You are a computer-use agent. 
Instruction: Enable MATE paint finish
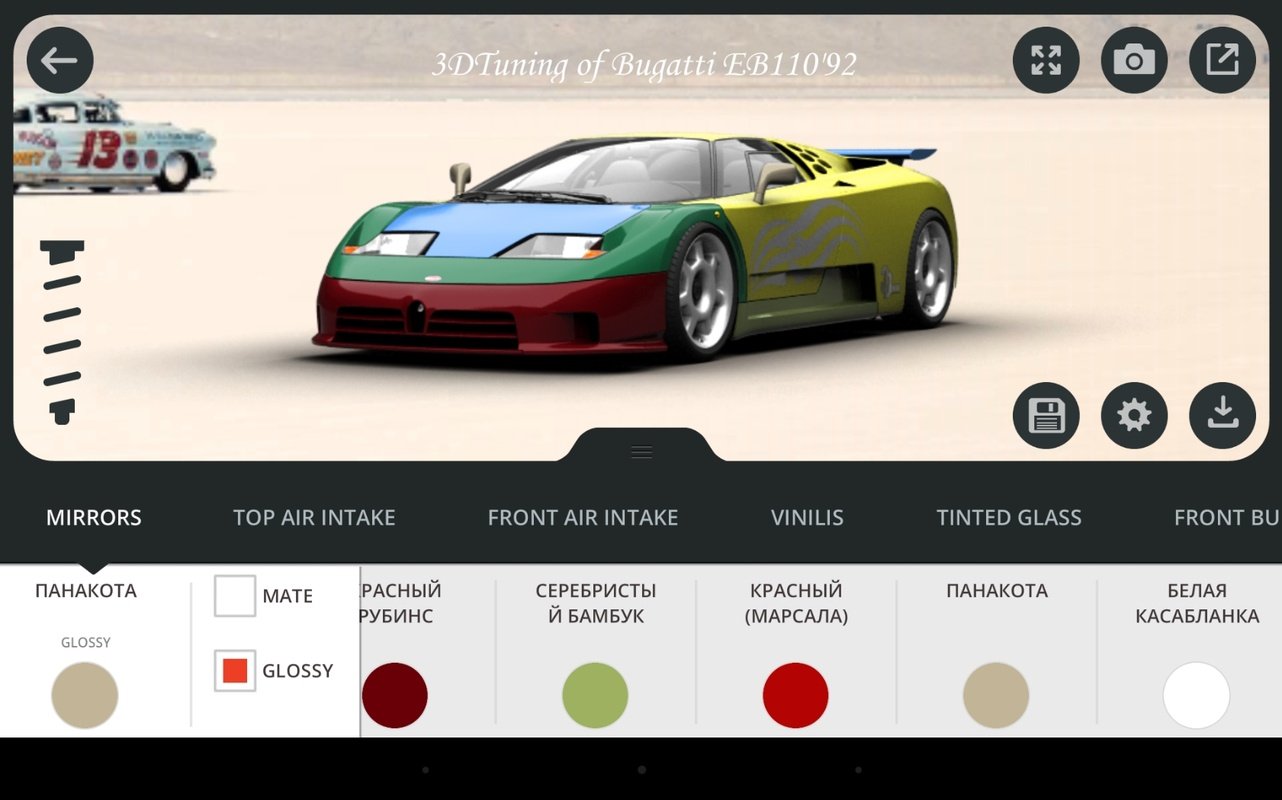pos(234,596)
